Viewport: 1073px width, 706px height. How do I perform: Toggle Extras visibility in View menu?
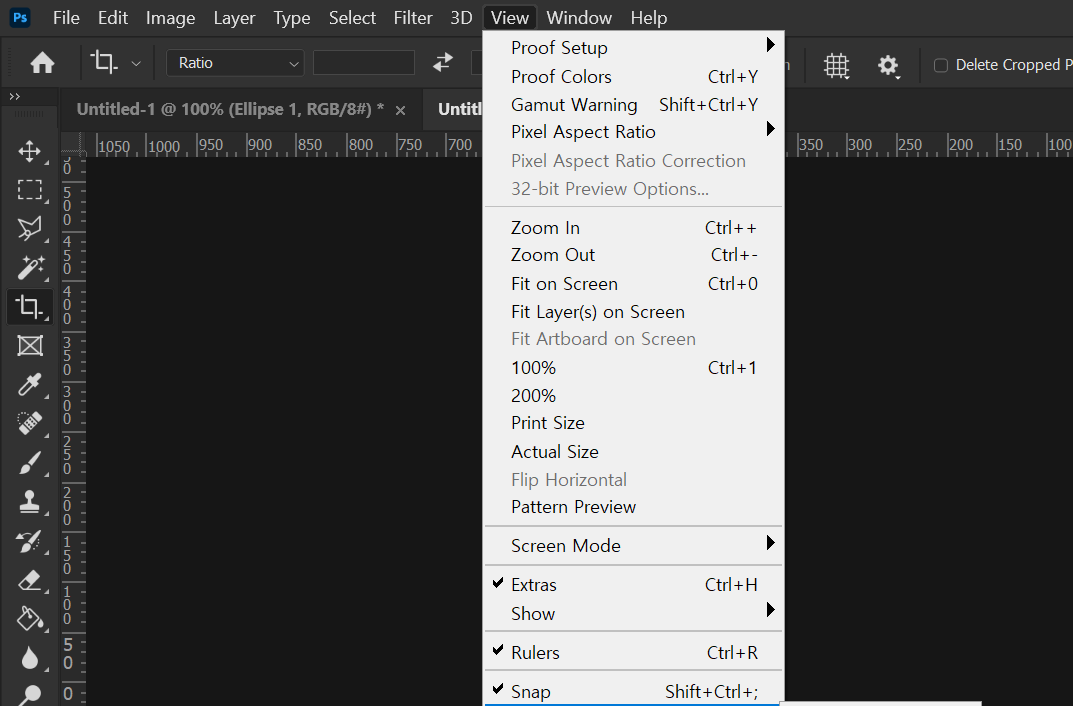tap(634, 585)
